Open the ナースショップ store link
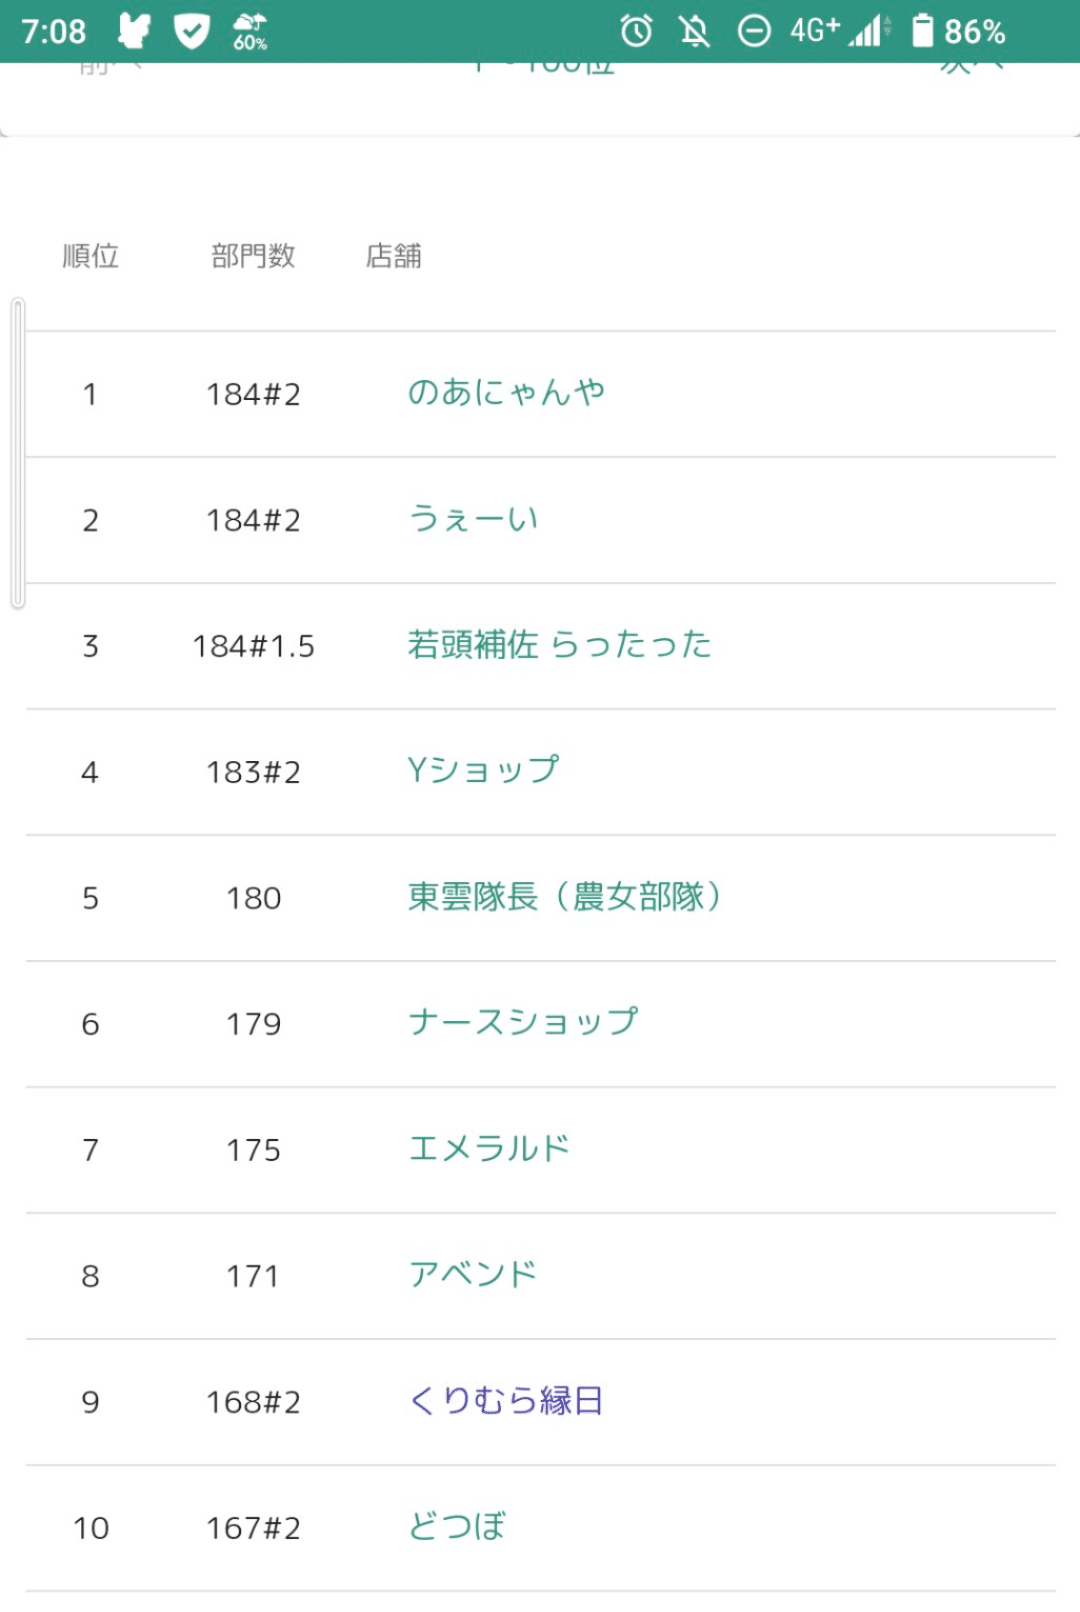Image resolution: width=1080 pixels, height=1612 pixels. coord(523,1023)
